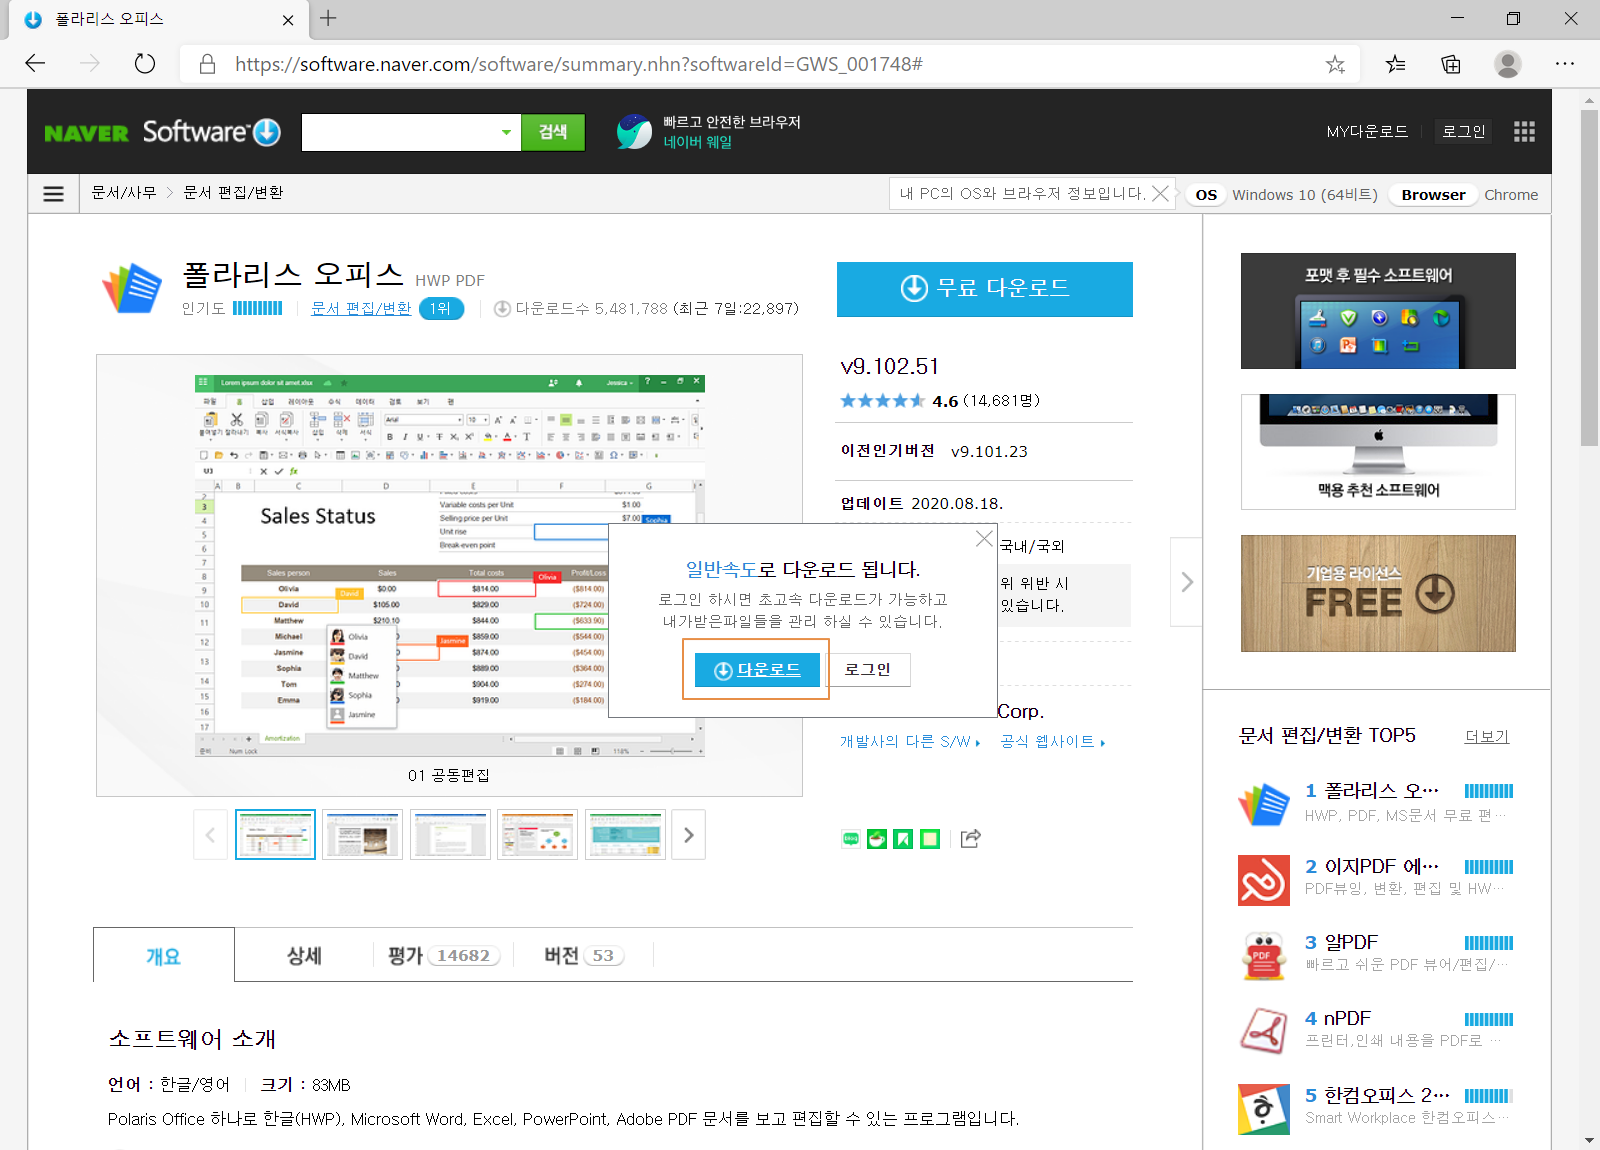Click the 로그인 button in popup

tap(868, 670)
